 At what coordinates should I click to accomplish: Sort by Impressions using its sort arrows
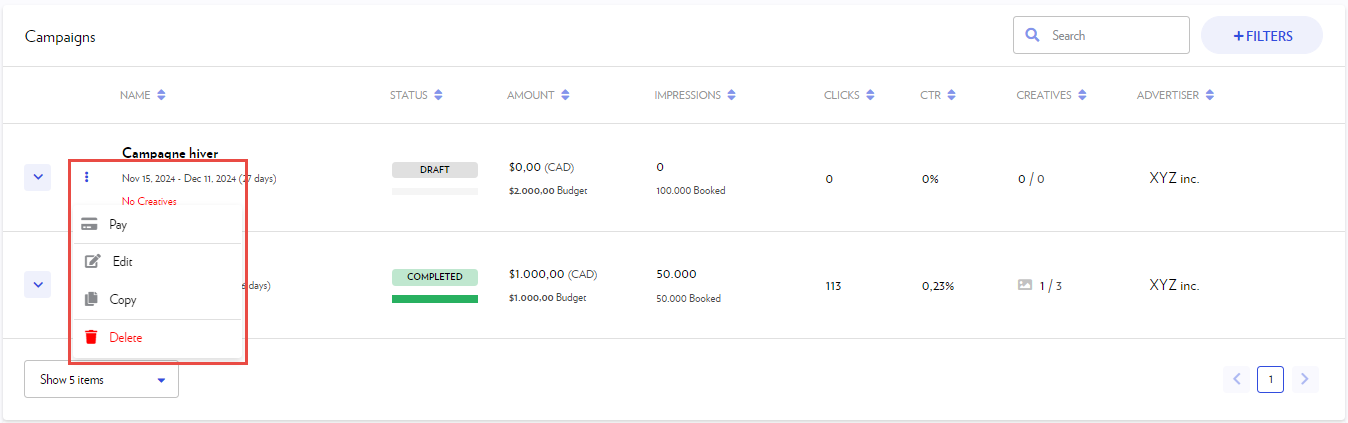click(x=731, y=95)
